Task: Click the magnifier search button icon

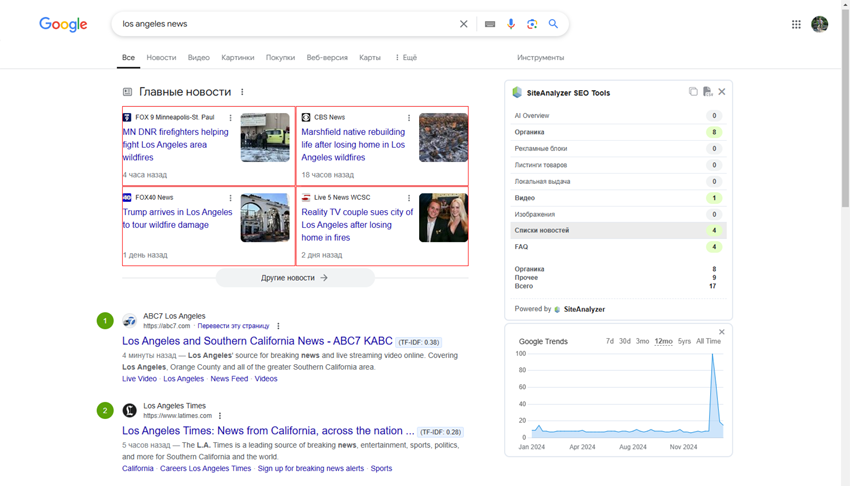Action: (x=553, y=24)
